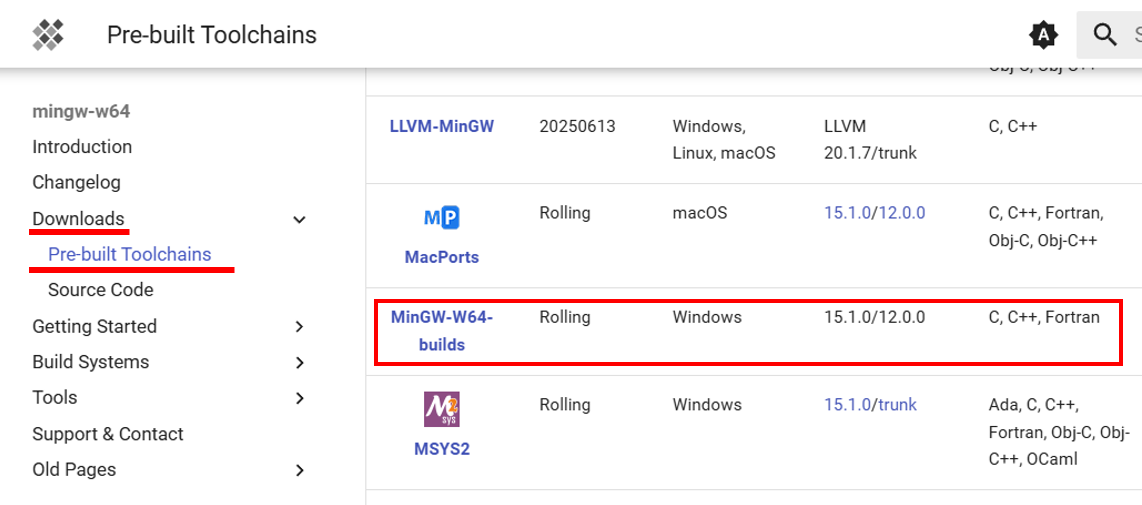Click the Pre-built Toolchains page title
This screenshot has height=505, width=1142.
tap(212, 34)
